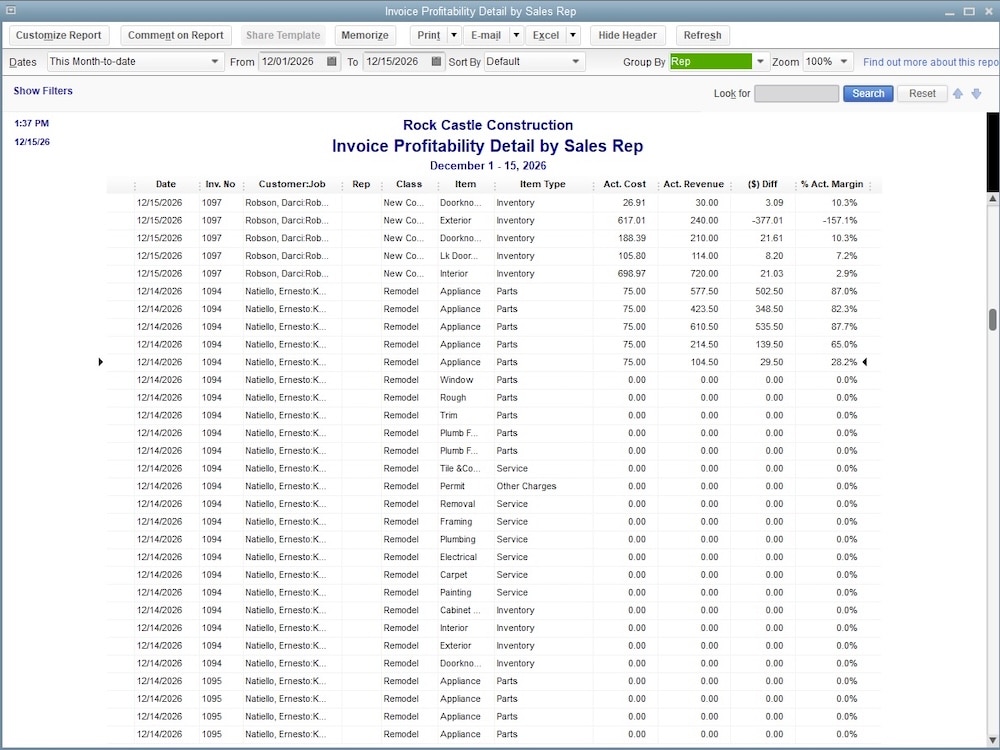1000x750 pixels.
Task: Click the down arrow beside the Reset button
Action: coord(976,93)
